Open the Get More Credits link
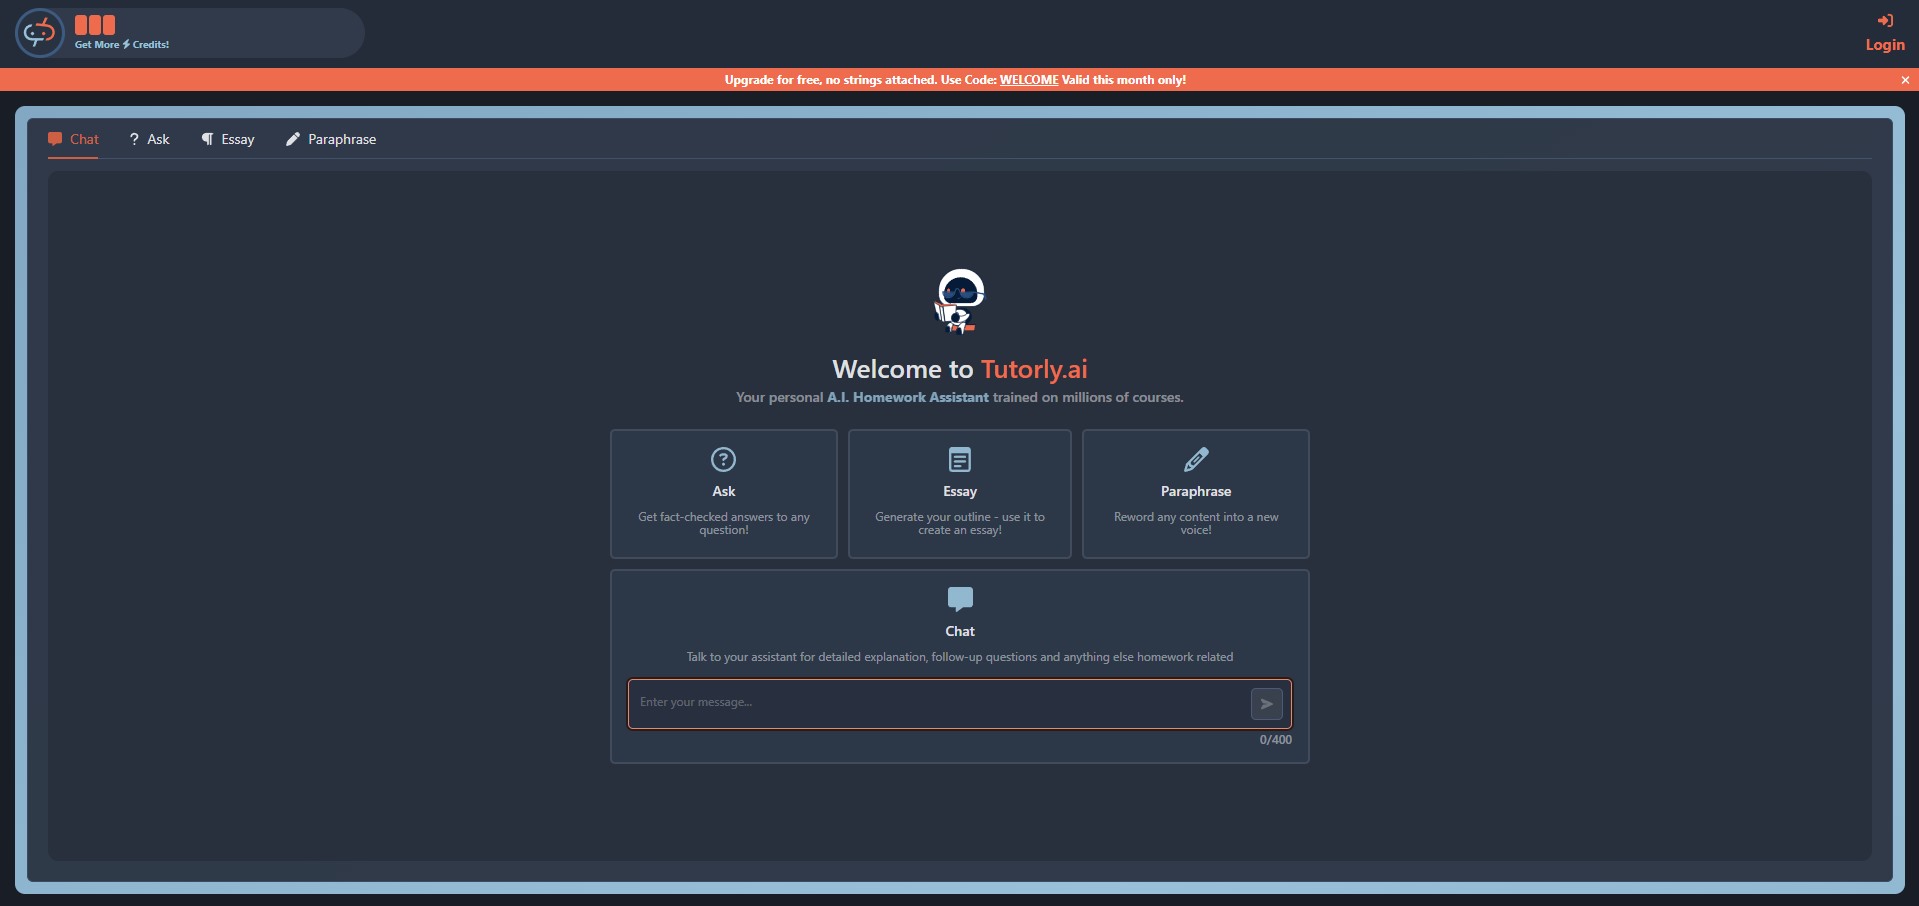The image size is (1919, 906). point(122,44)
